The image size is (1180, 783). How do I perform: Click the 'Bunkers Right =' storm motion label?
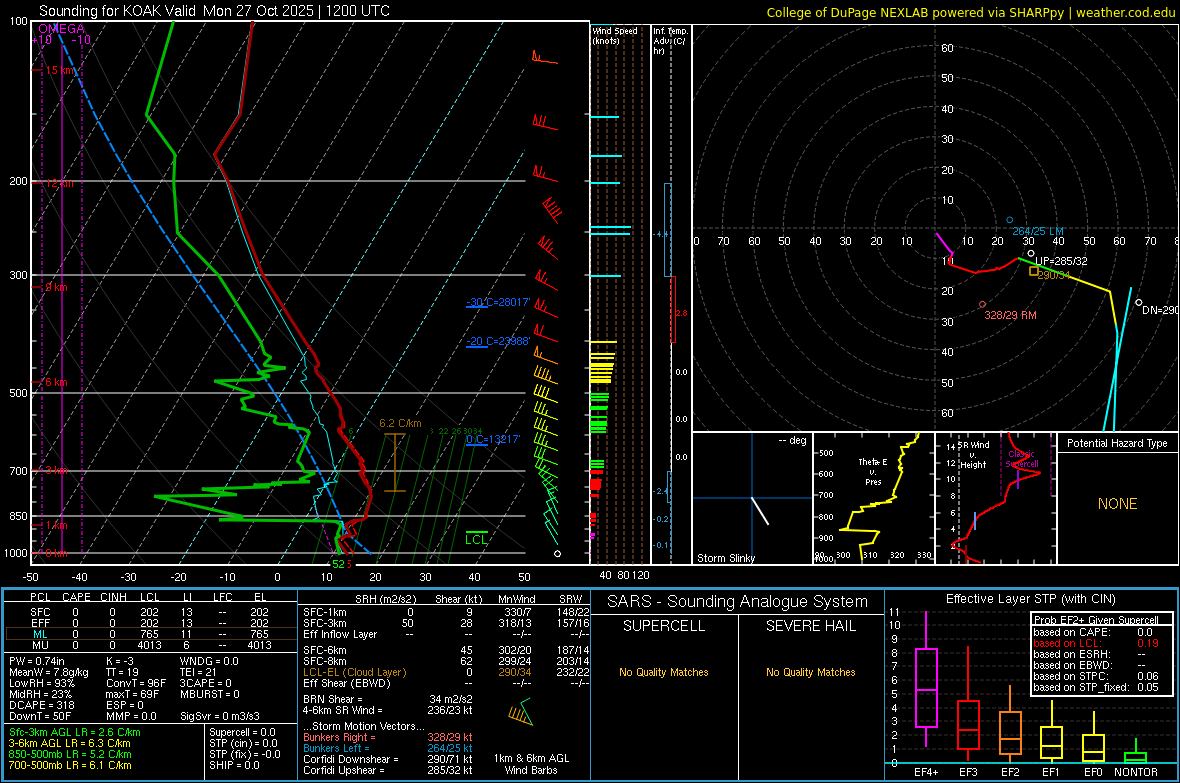click(339, 737)
